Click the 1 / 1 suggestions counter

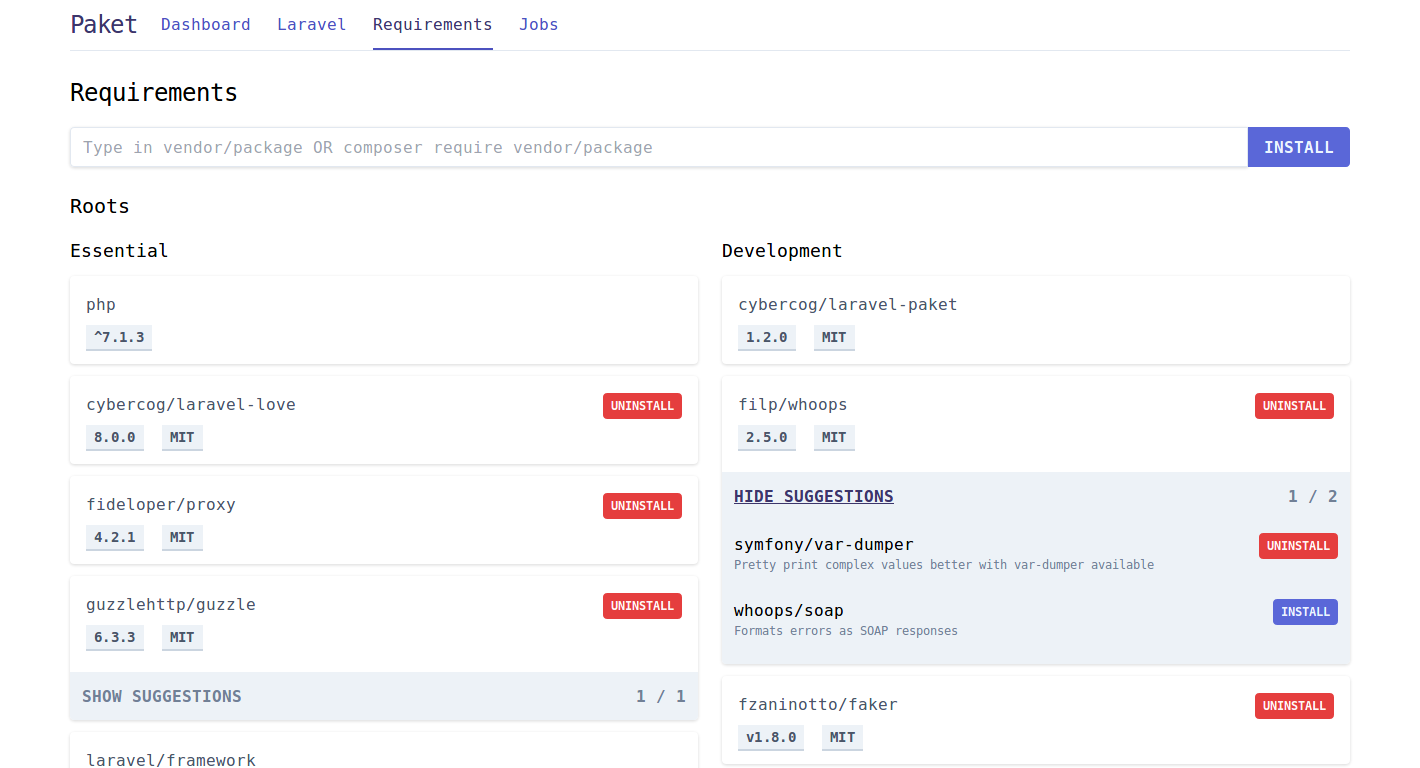661,696
